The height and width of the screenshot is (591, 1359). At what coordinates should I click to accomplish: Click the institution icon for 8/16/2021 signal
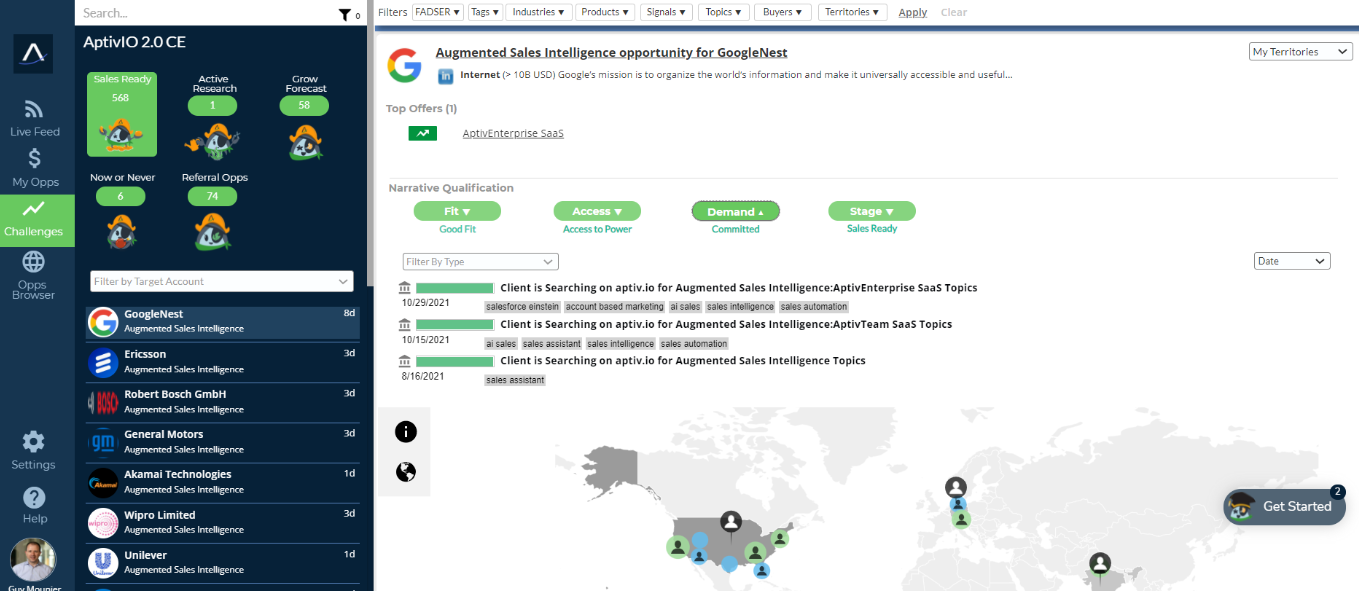click(404, 361)
